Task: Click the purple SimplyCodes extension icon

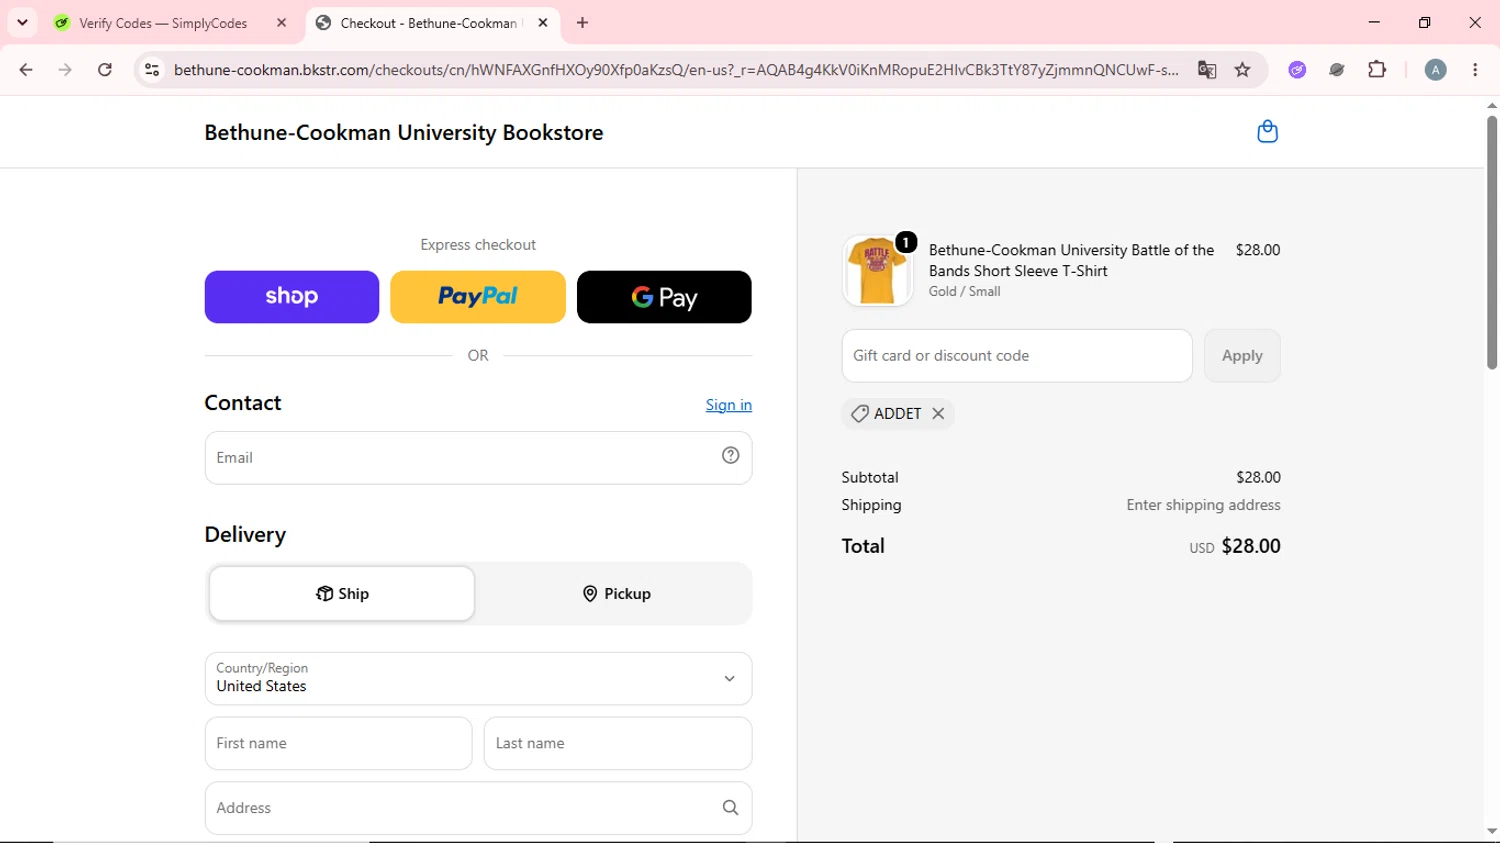Action: click(1297, 70)
